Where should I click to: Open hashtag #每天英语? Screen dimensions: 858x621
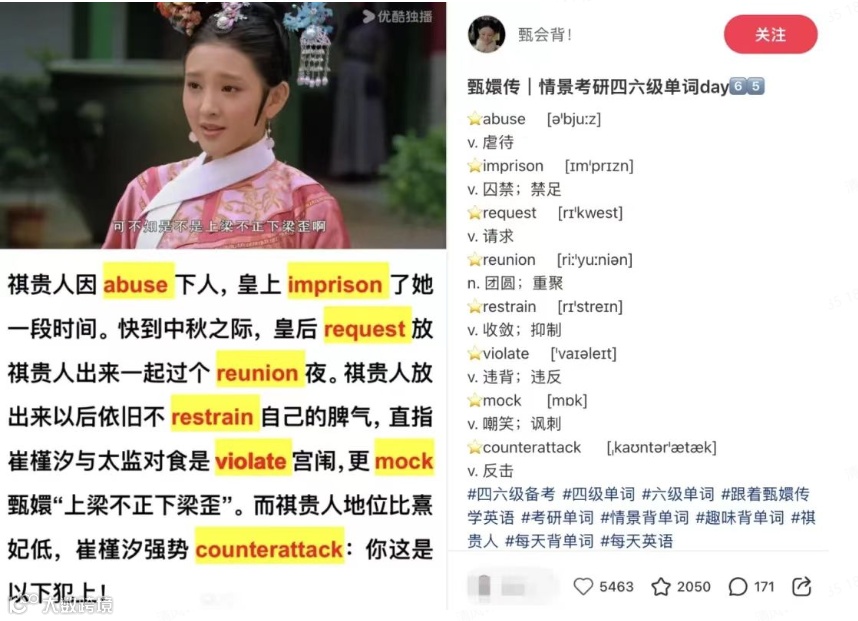click(636, 541)
